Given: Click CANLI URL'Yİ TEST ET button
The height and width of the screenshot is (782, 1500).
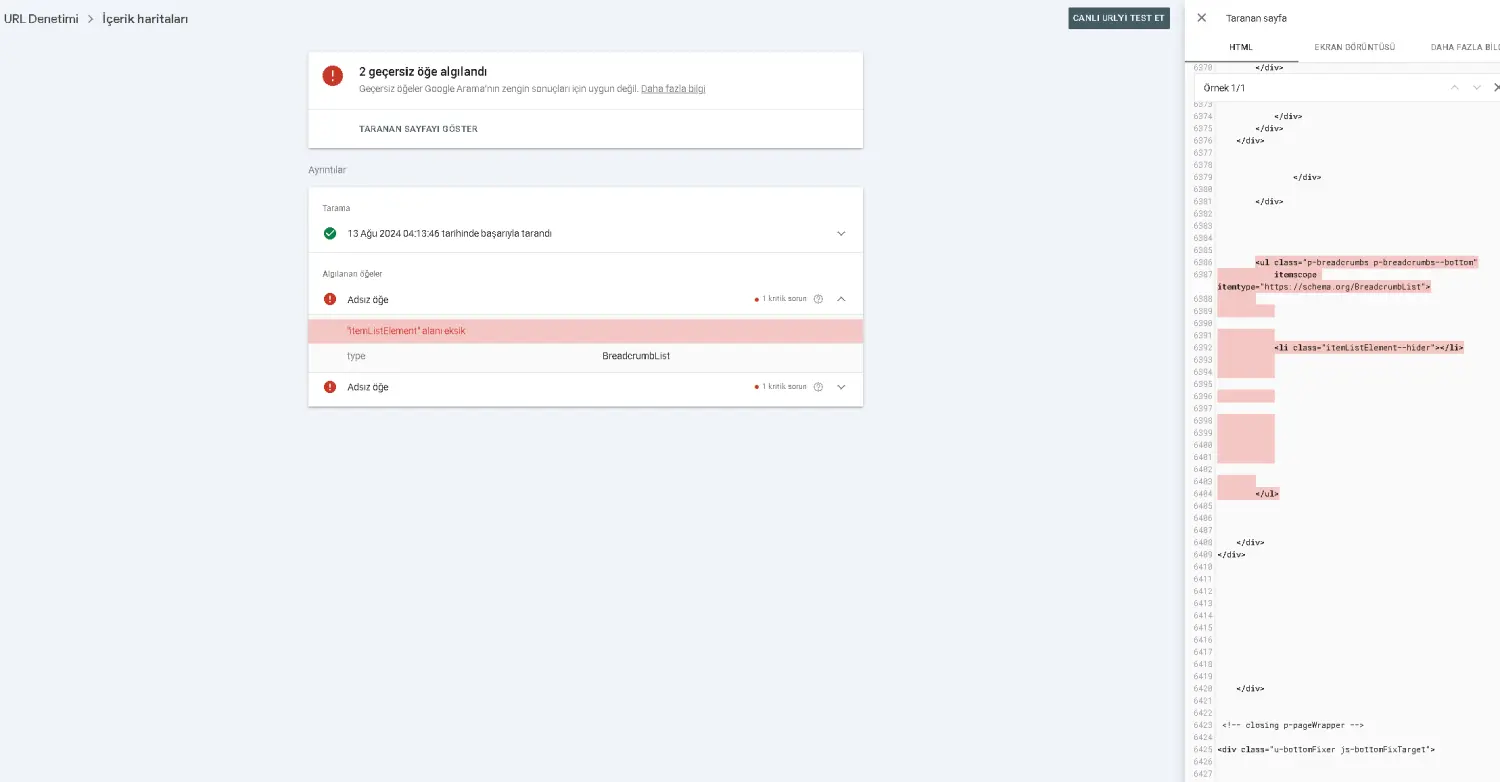Looking at the screenshot, I should [x=1119, y=18].
